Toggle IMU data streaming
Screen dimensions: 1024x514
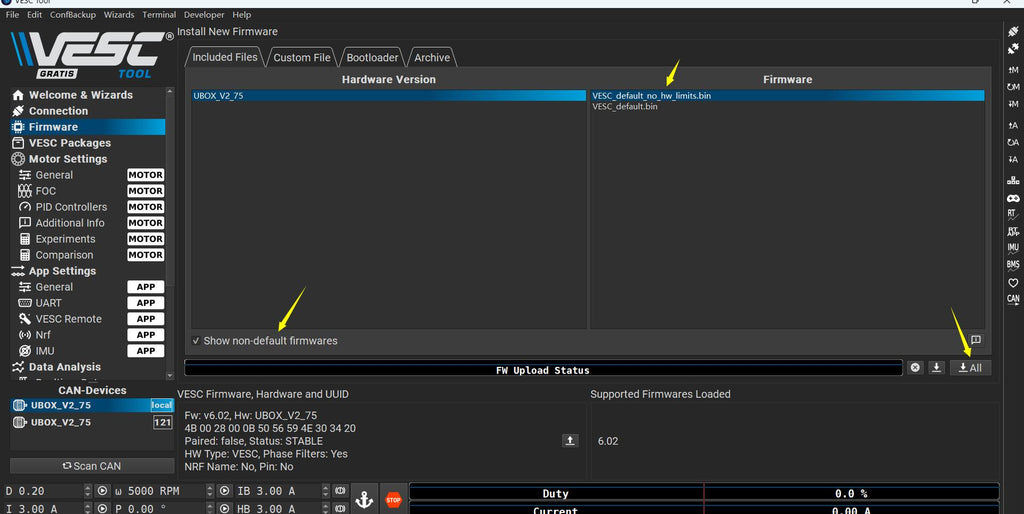tap(1013, 247)
